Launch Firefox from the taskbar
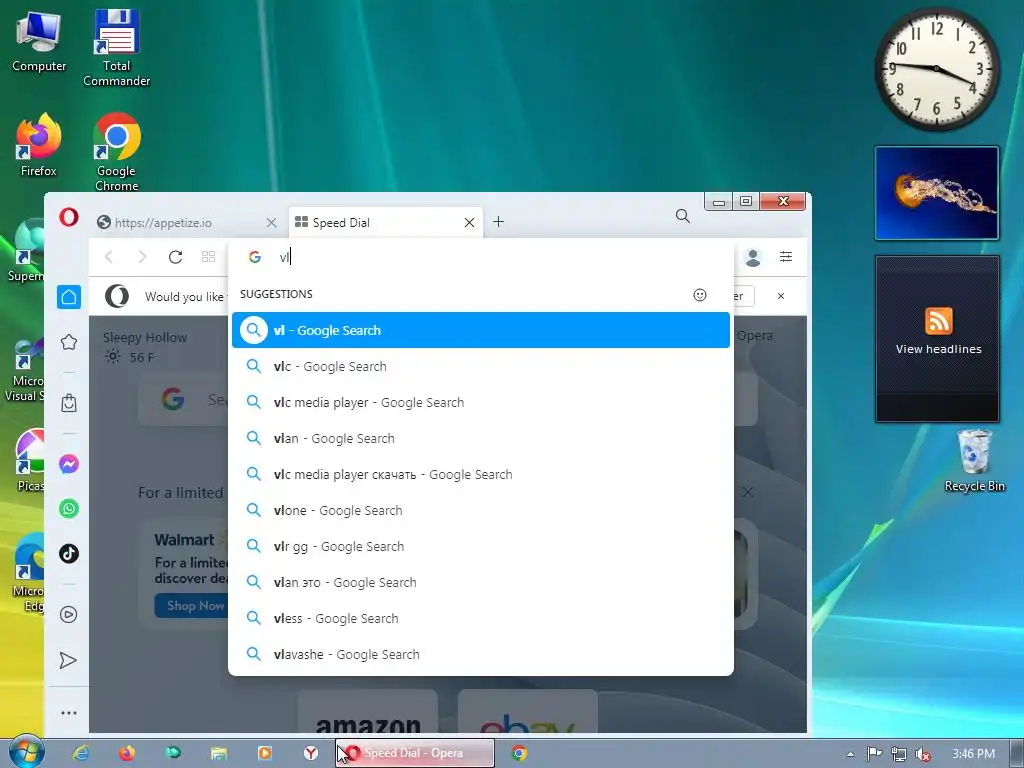This screenshot has width=1024, height=768. 127,753
